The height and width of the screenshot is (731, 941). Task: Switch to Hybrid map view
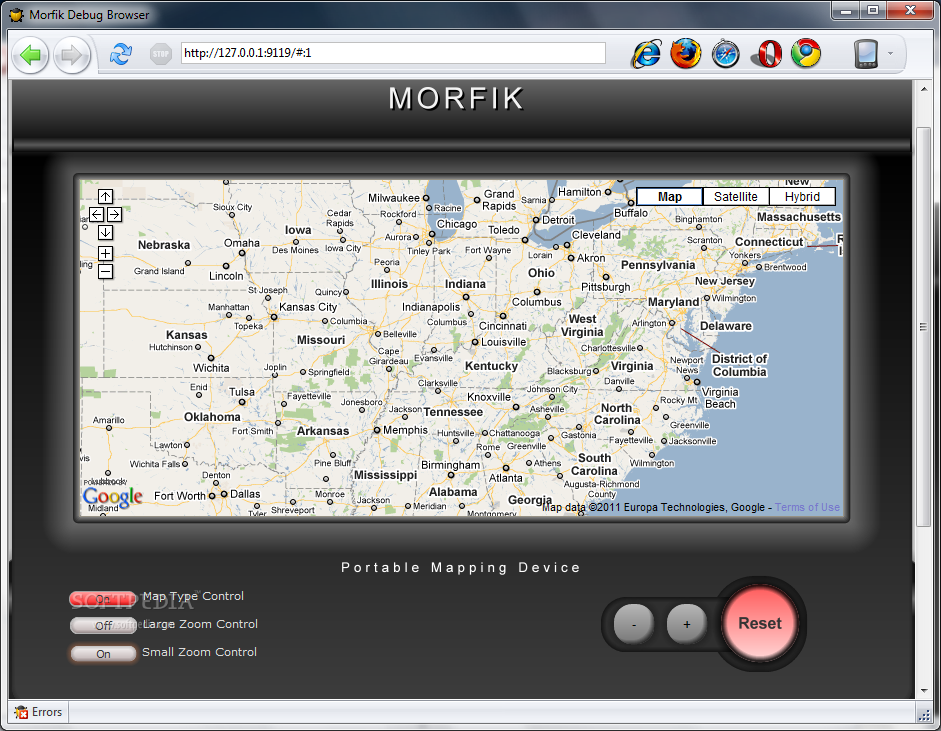tap(802, 197)
